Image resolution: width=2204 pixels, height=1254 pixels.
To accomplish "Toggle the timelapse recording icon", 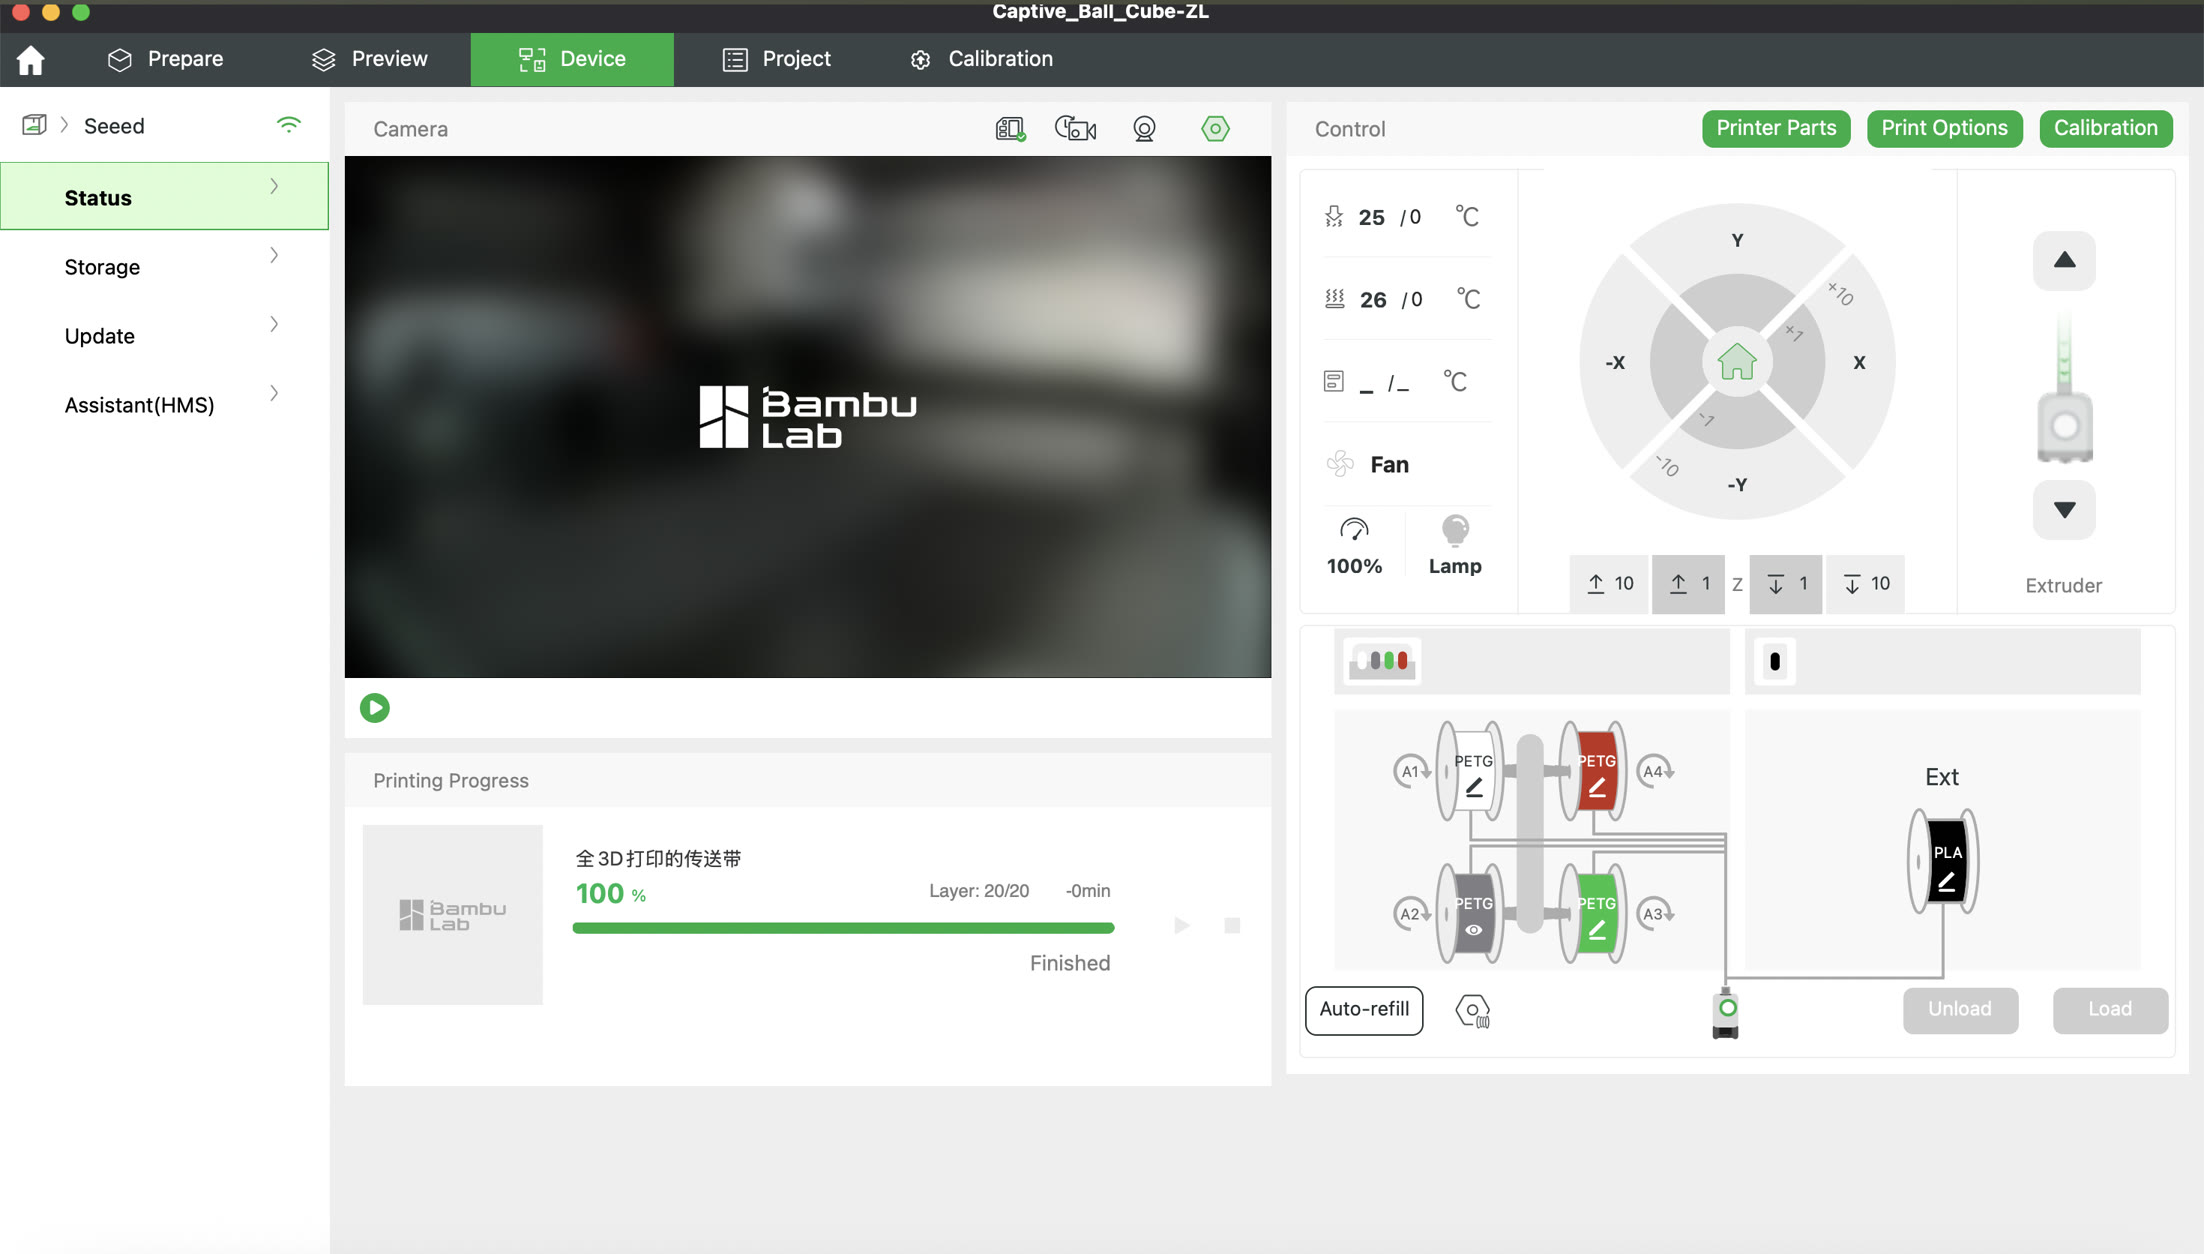I will (x=1075, y=129).
